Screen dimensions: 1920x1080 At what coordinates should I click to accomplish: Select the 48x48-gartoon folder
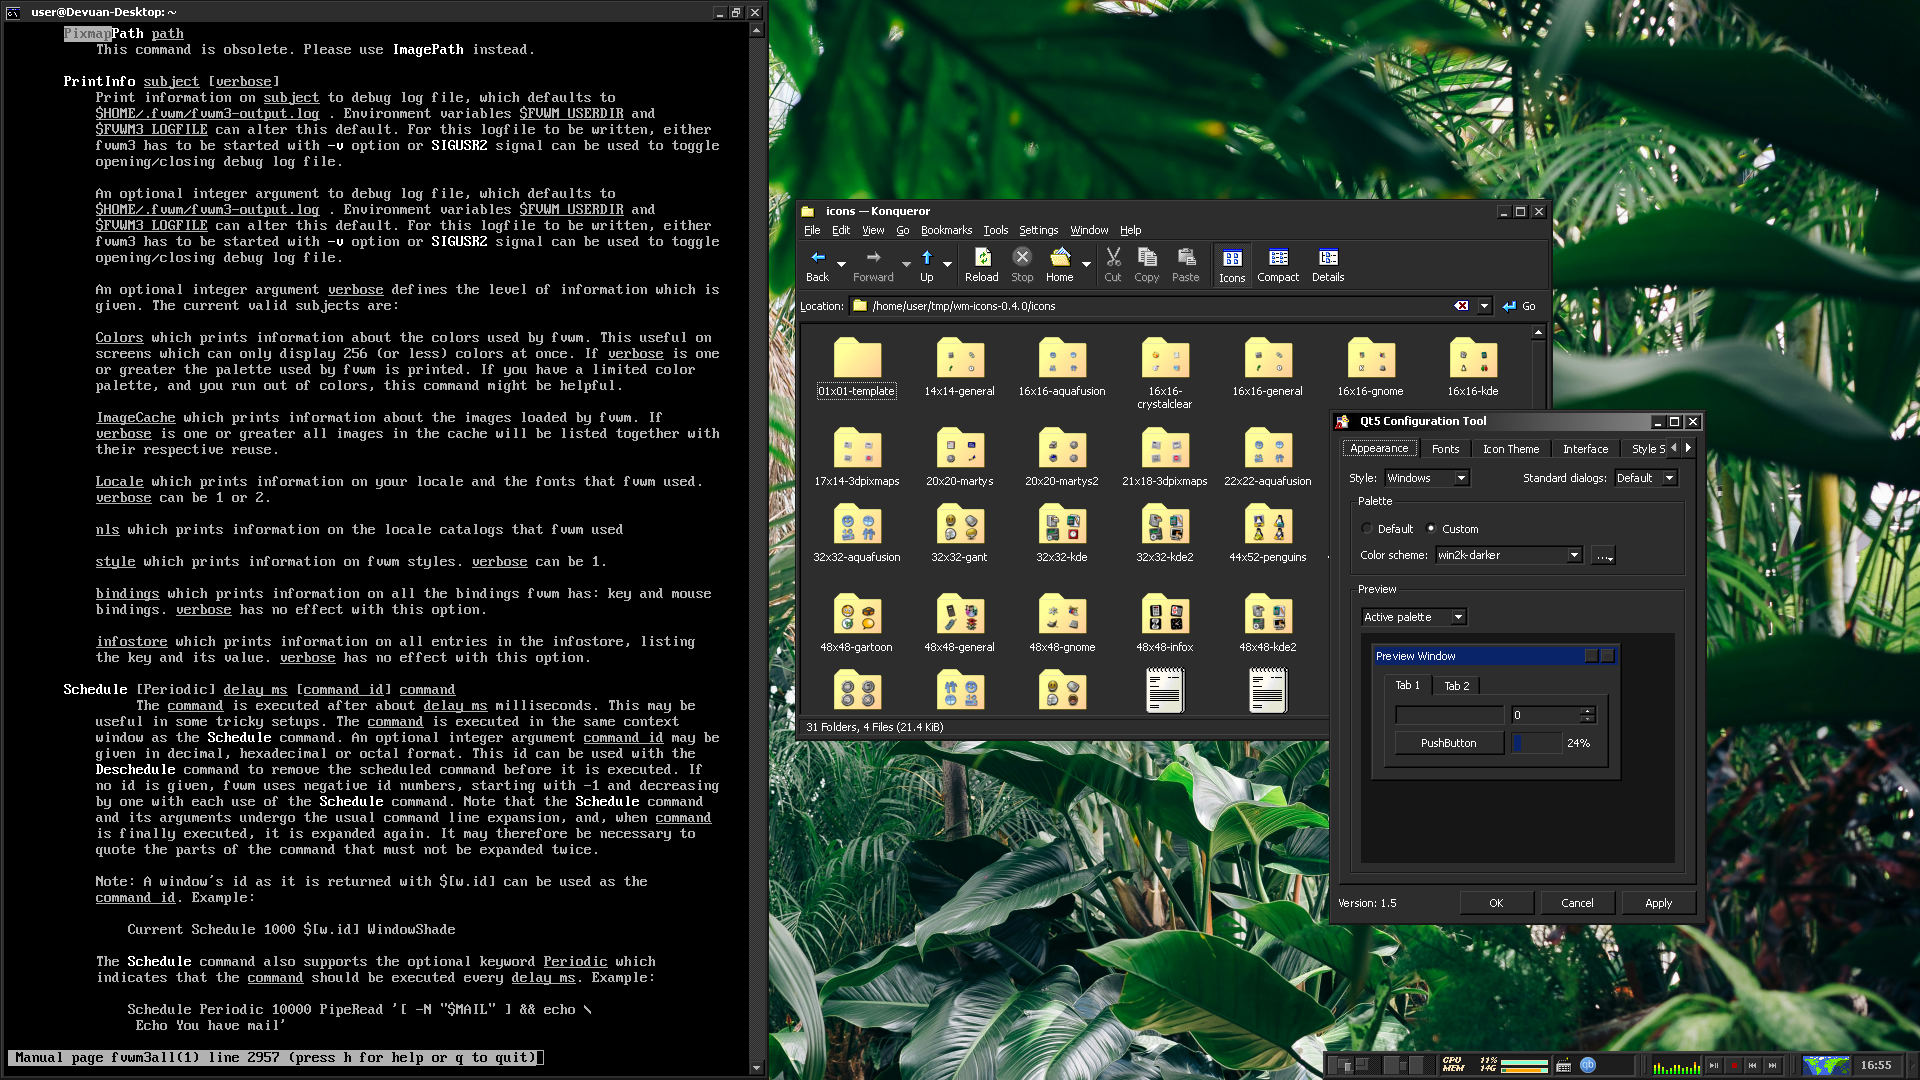click(x=857, y=623)
